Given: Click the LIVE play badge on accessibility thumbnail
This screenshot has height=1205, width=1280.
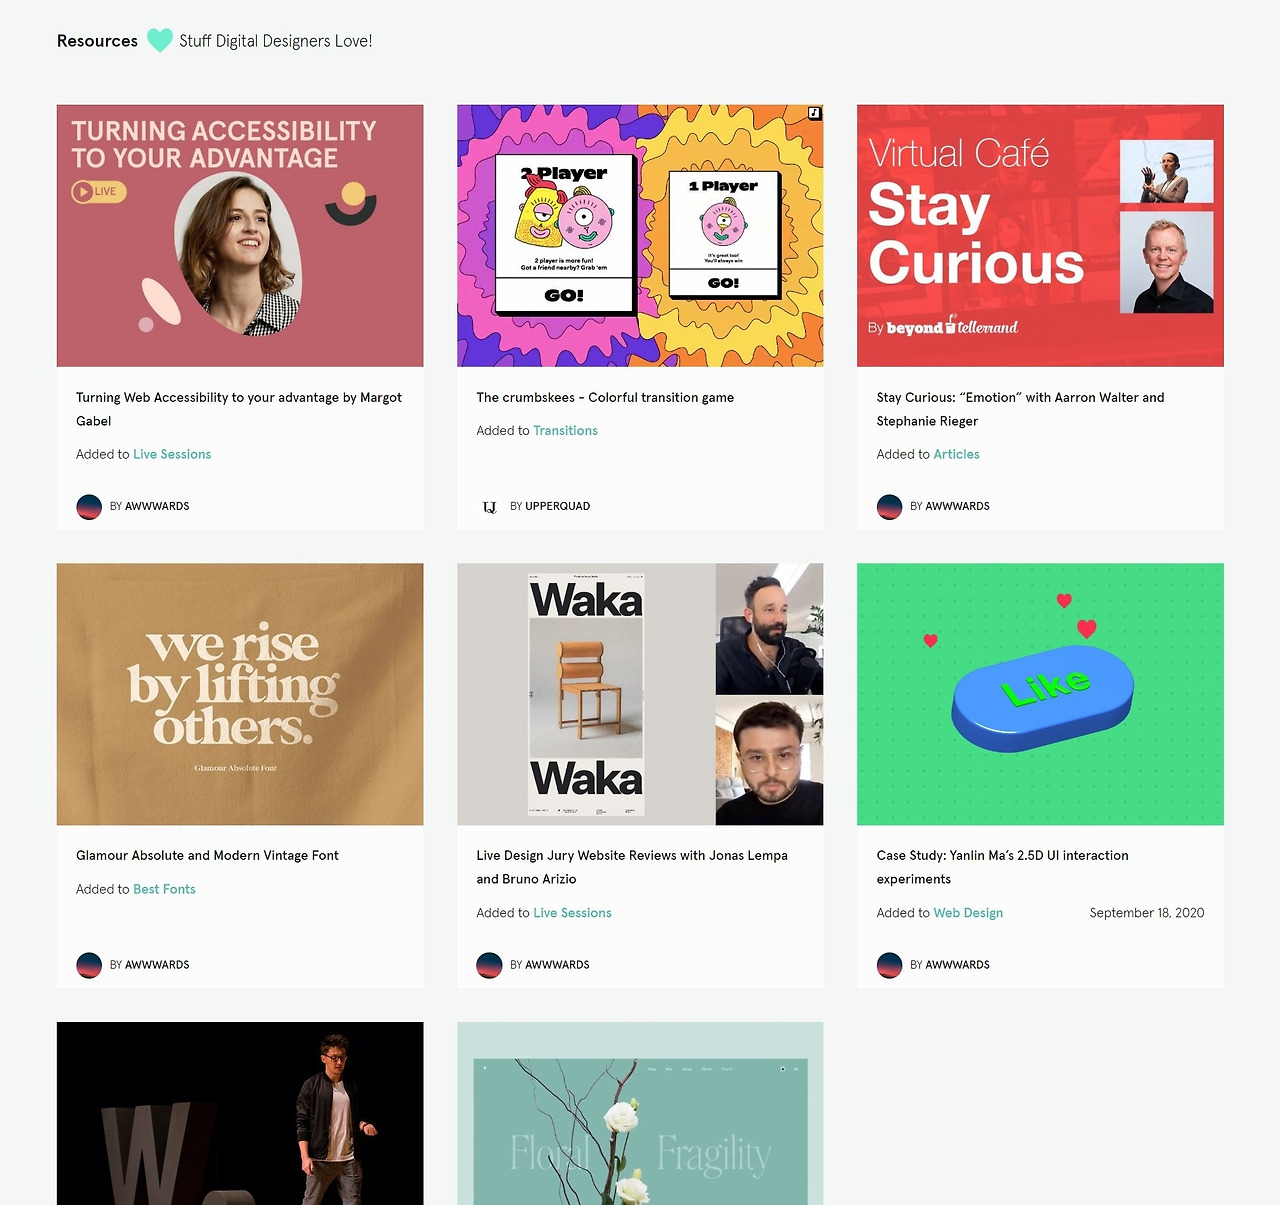Looking at the screenshot, I should (x=99, y=191).
